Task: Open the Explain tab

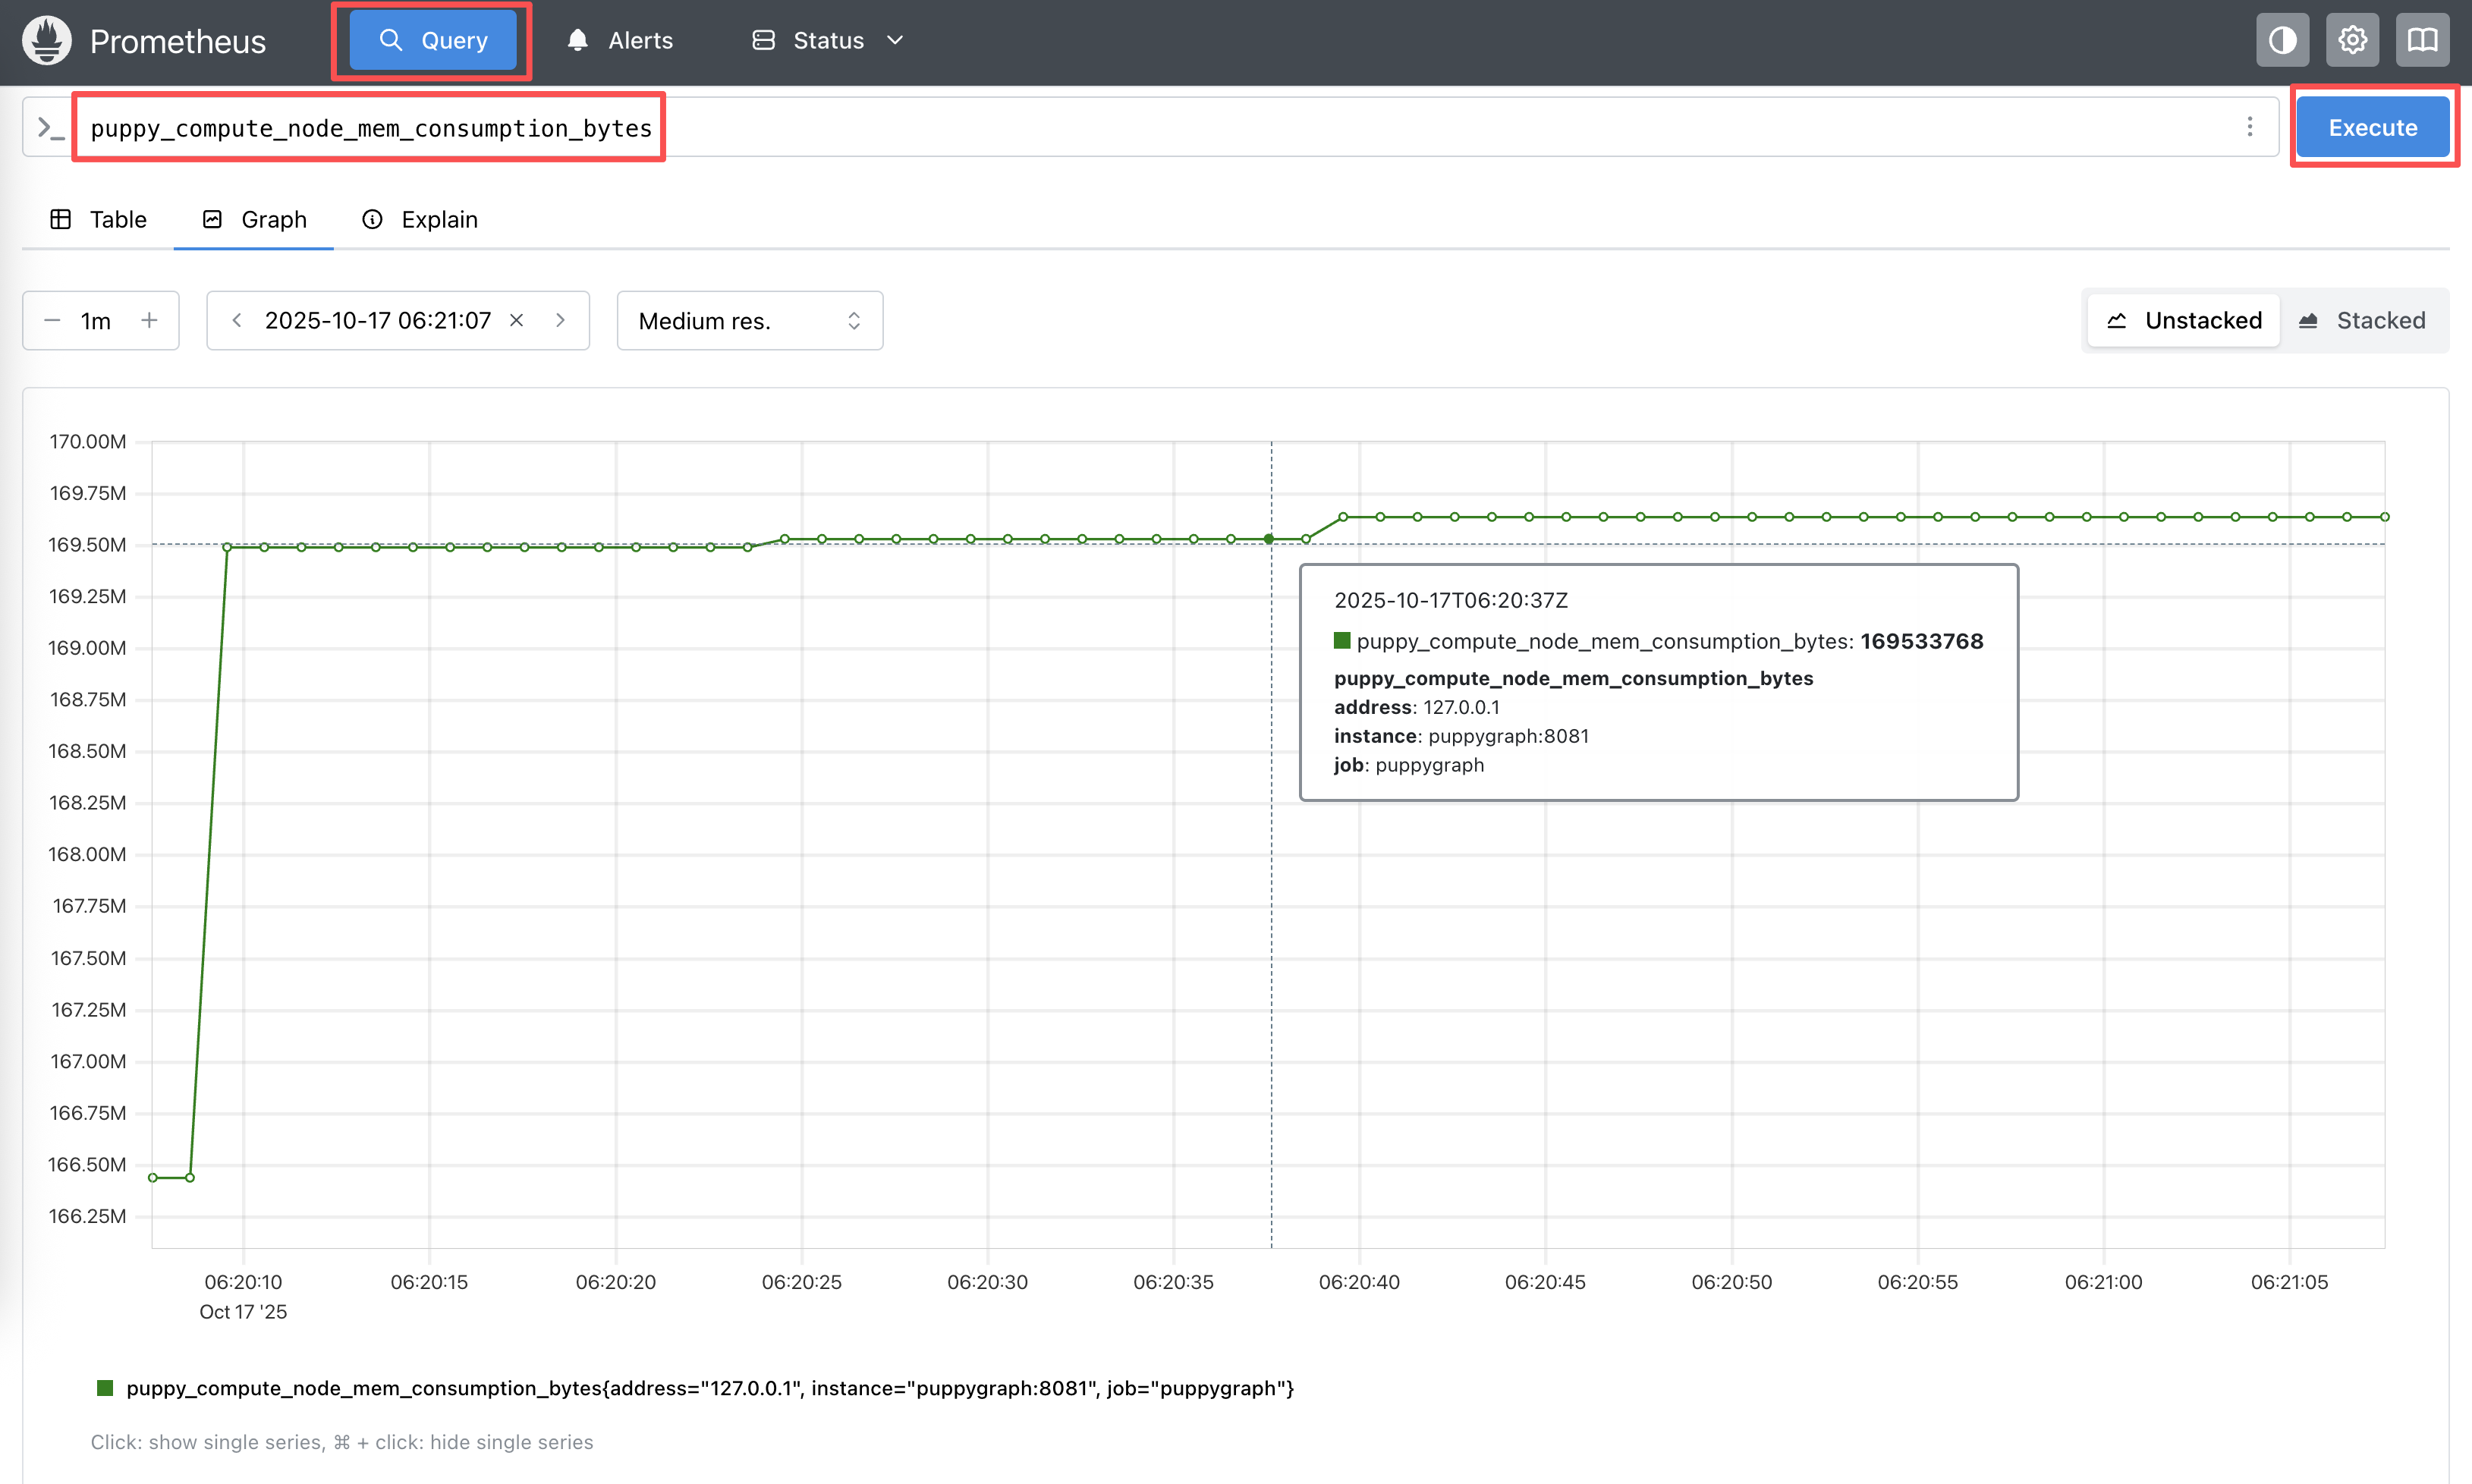Action: click(x=420, y=219)
